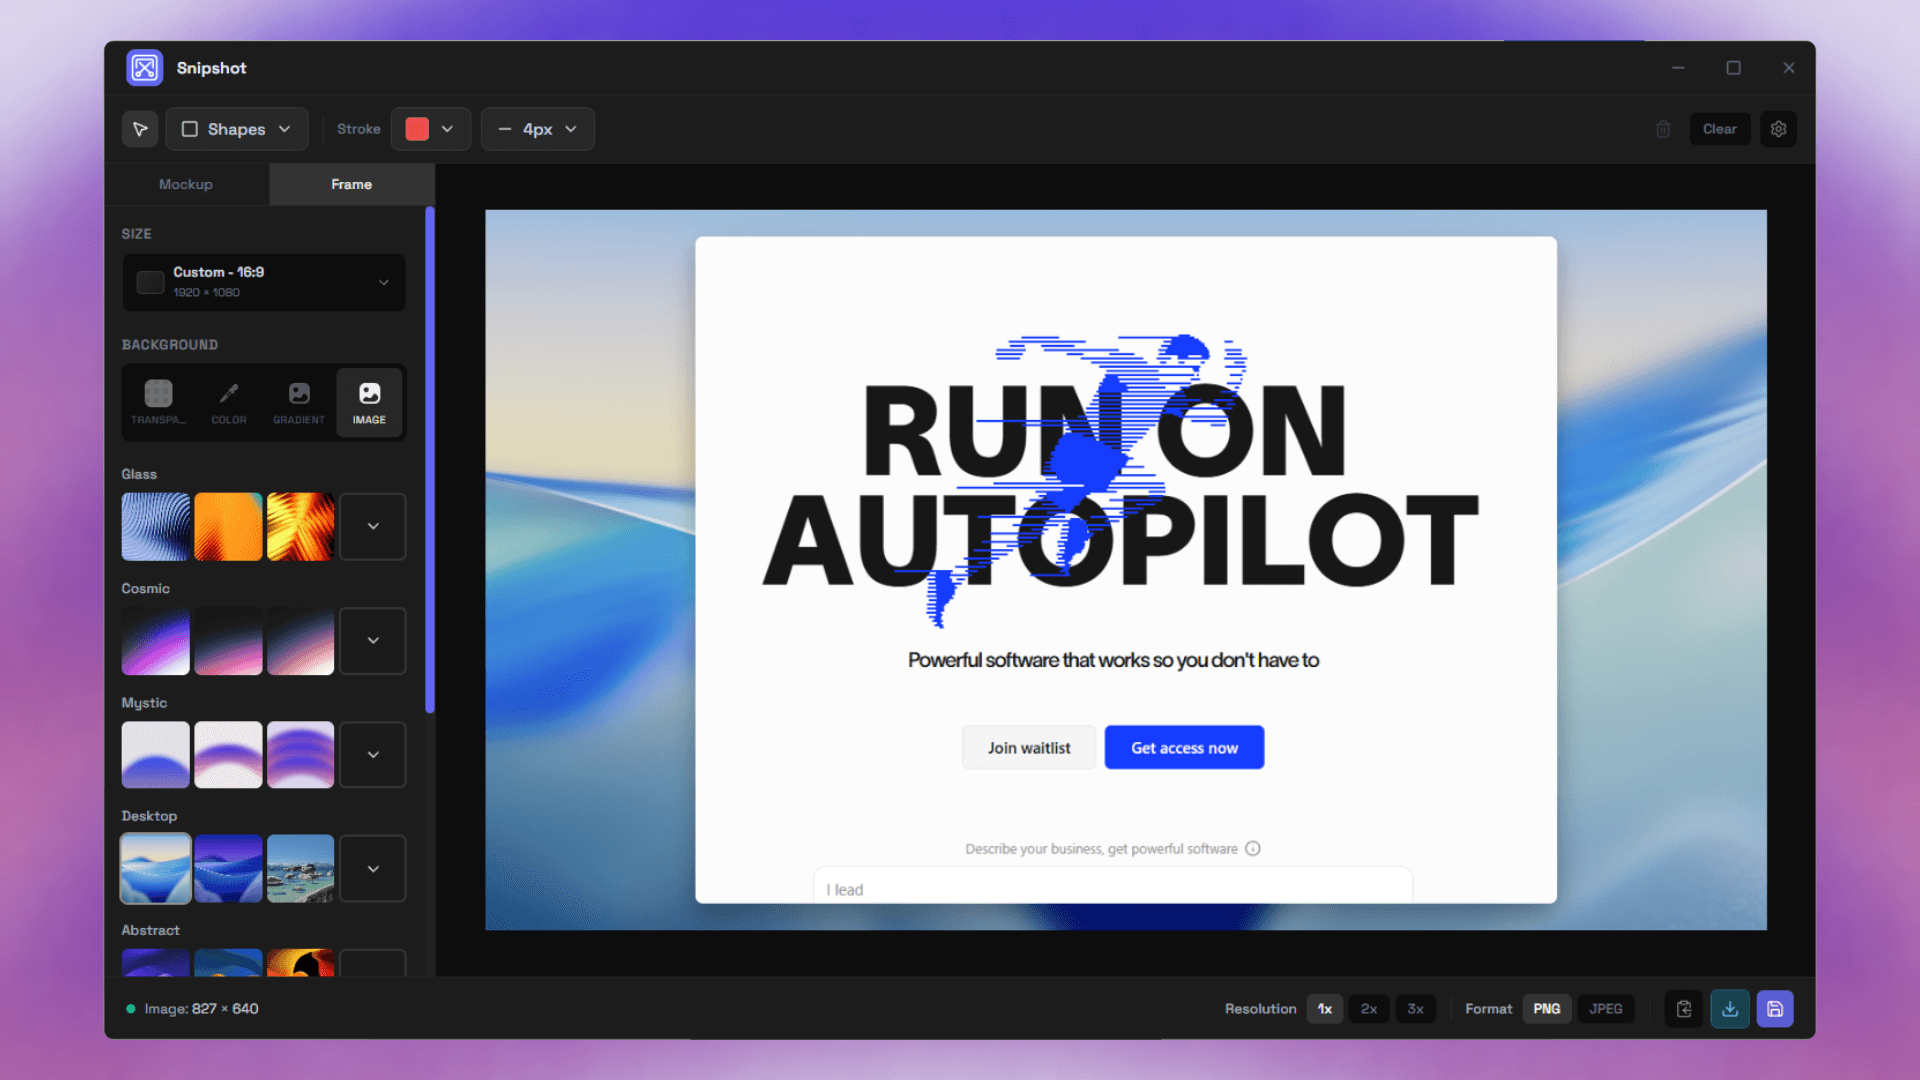Choose the third Cosmic background thumbnail
Screen dimensions: 1920x1080
point(300,641)
